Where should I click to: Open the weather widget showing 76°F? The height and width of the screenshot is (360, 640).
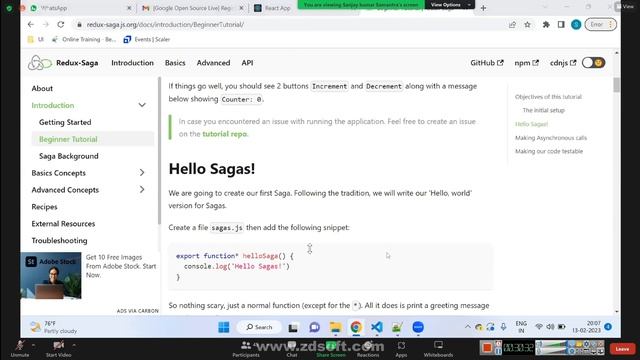(53, 327)
